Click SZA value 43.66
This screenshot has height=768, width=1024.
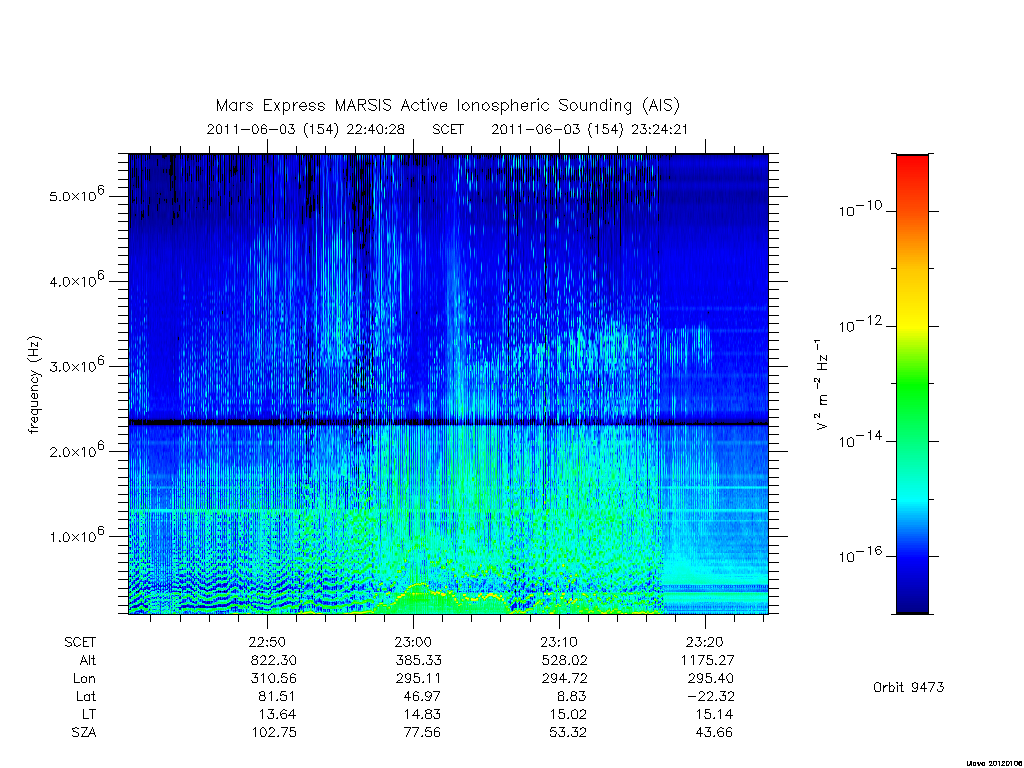click(714, 733)
